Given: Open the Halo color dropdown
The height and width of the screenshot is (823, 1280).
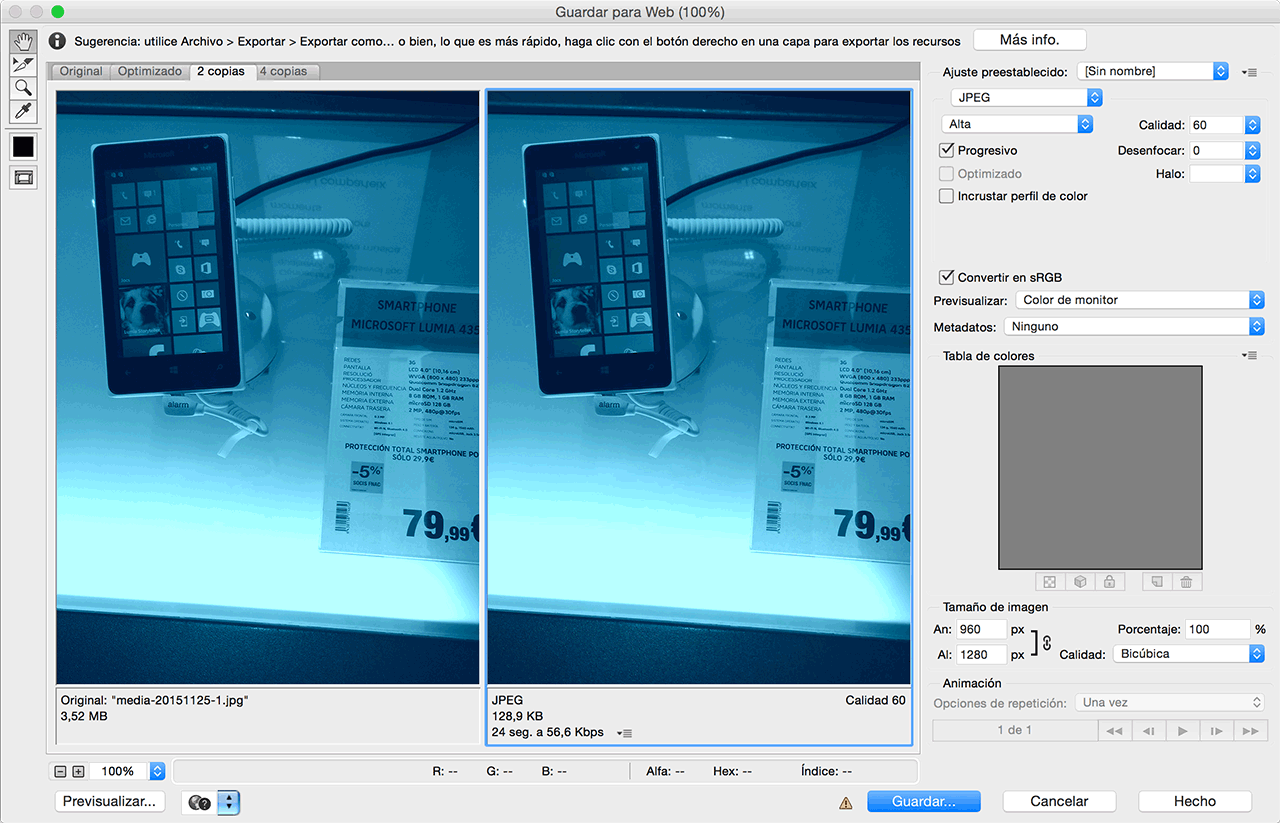Looking at the screenshot, I should 1252,174.
